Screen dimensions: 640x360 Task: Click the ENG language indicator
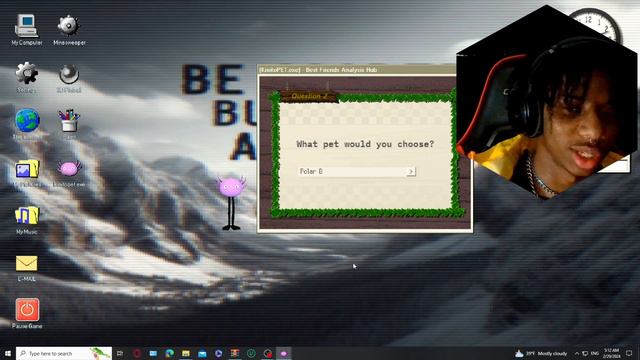coord(595,353)
